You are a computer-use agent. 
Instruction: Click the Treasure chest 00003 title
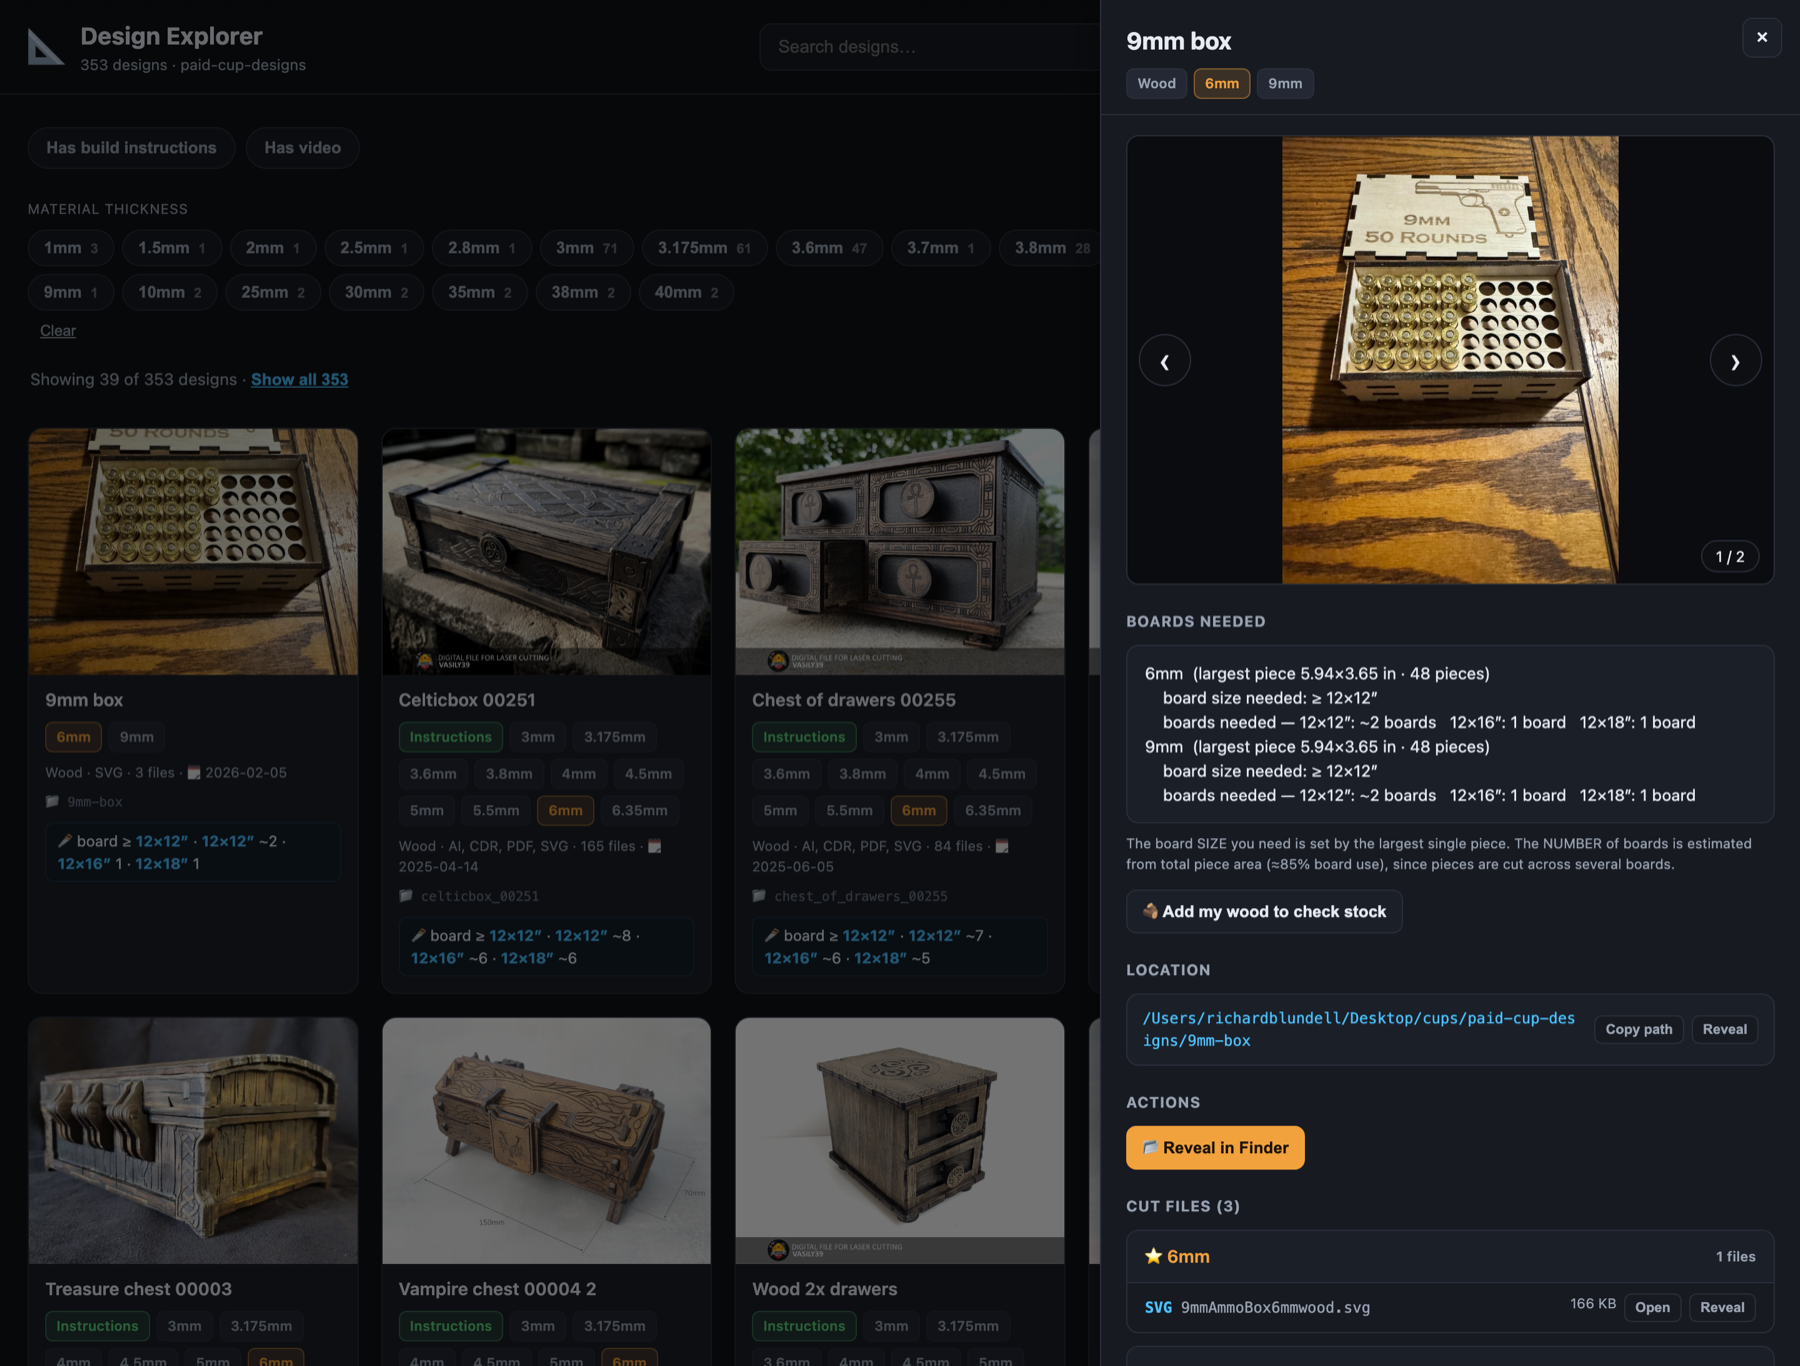pyautogui.click(x=138, y=1289)
